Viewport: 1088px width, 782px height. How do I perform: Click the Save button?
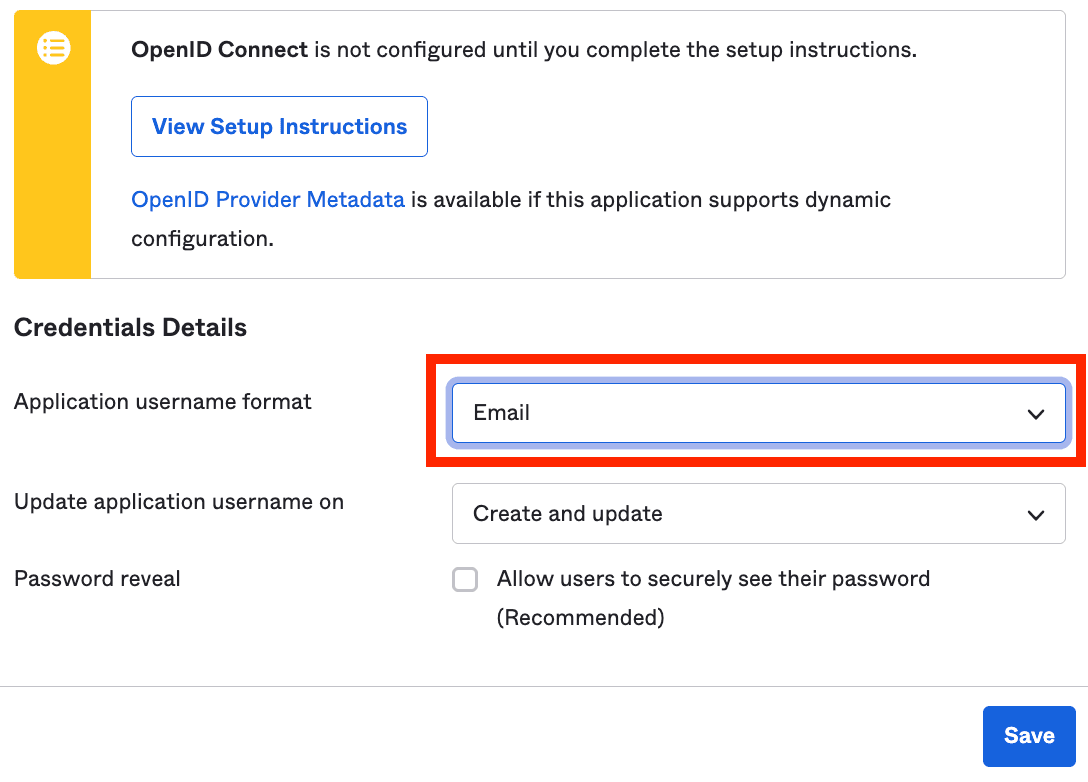1029,736
